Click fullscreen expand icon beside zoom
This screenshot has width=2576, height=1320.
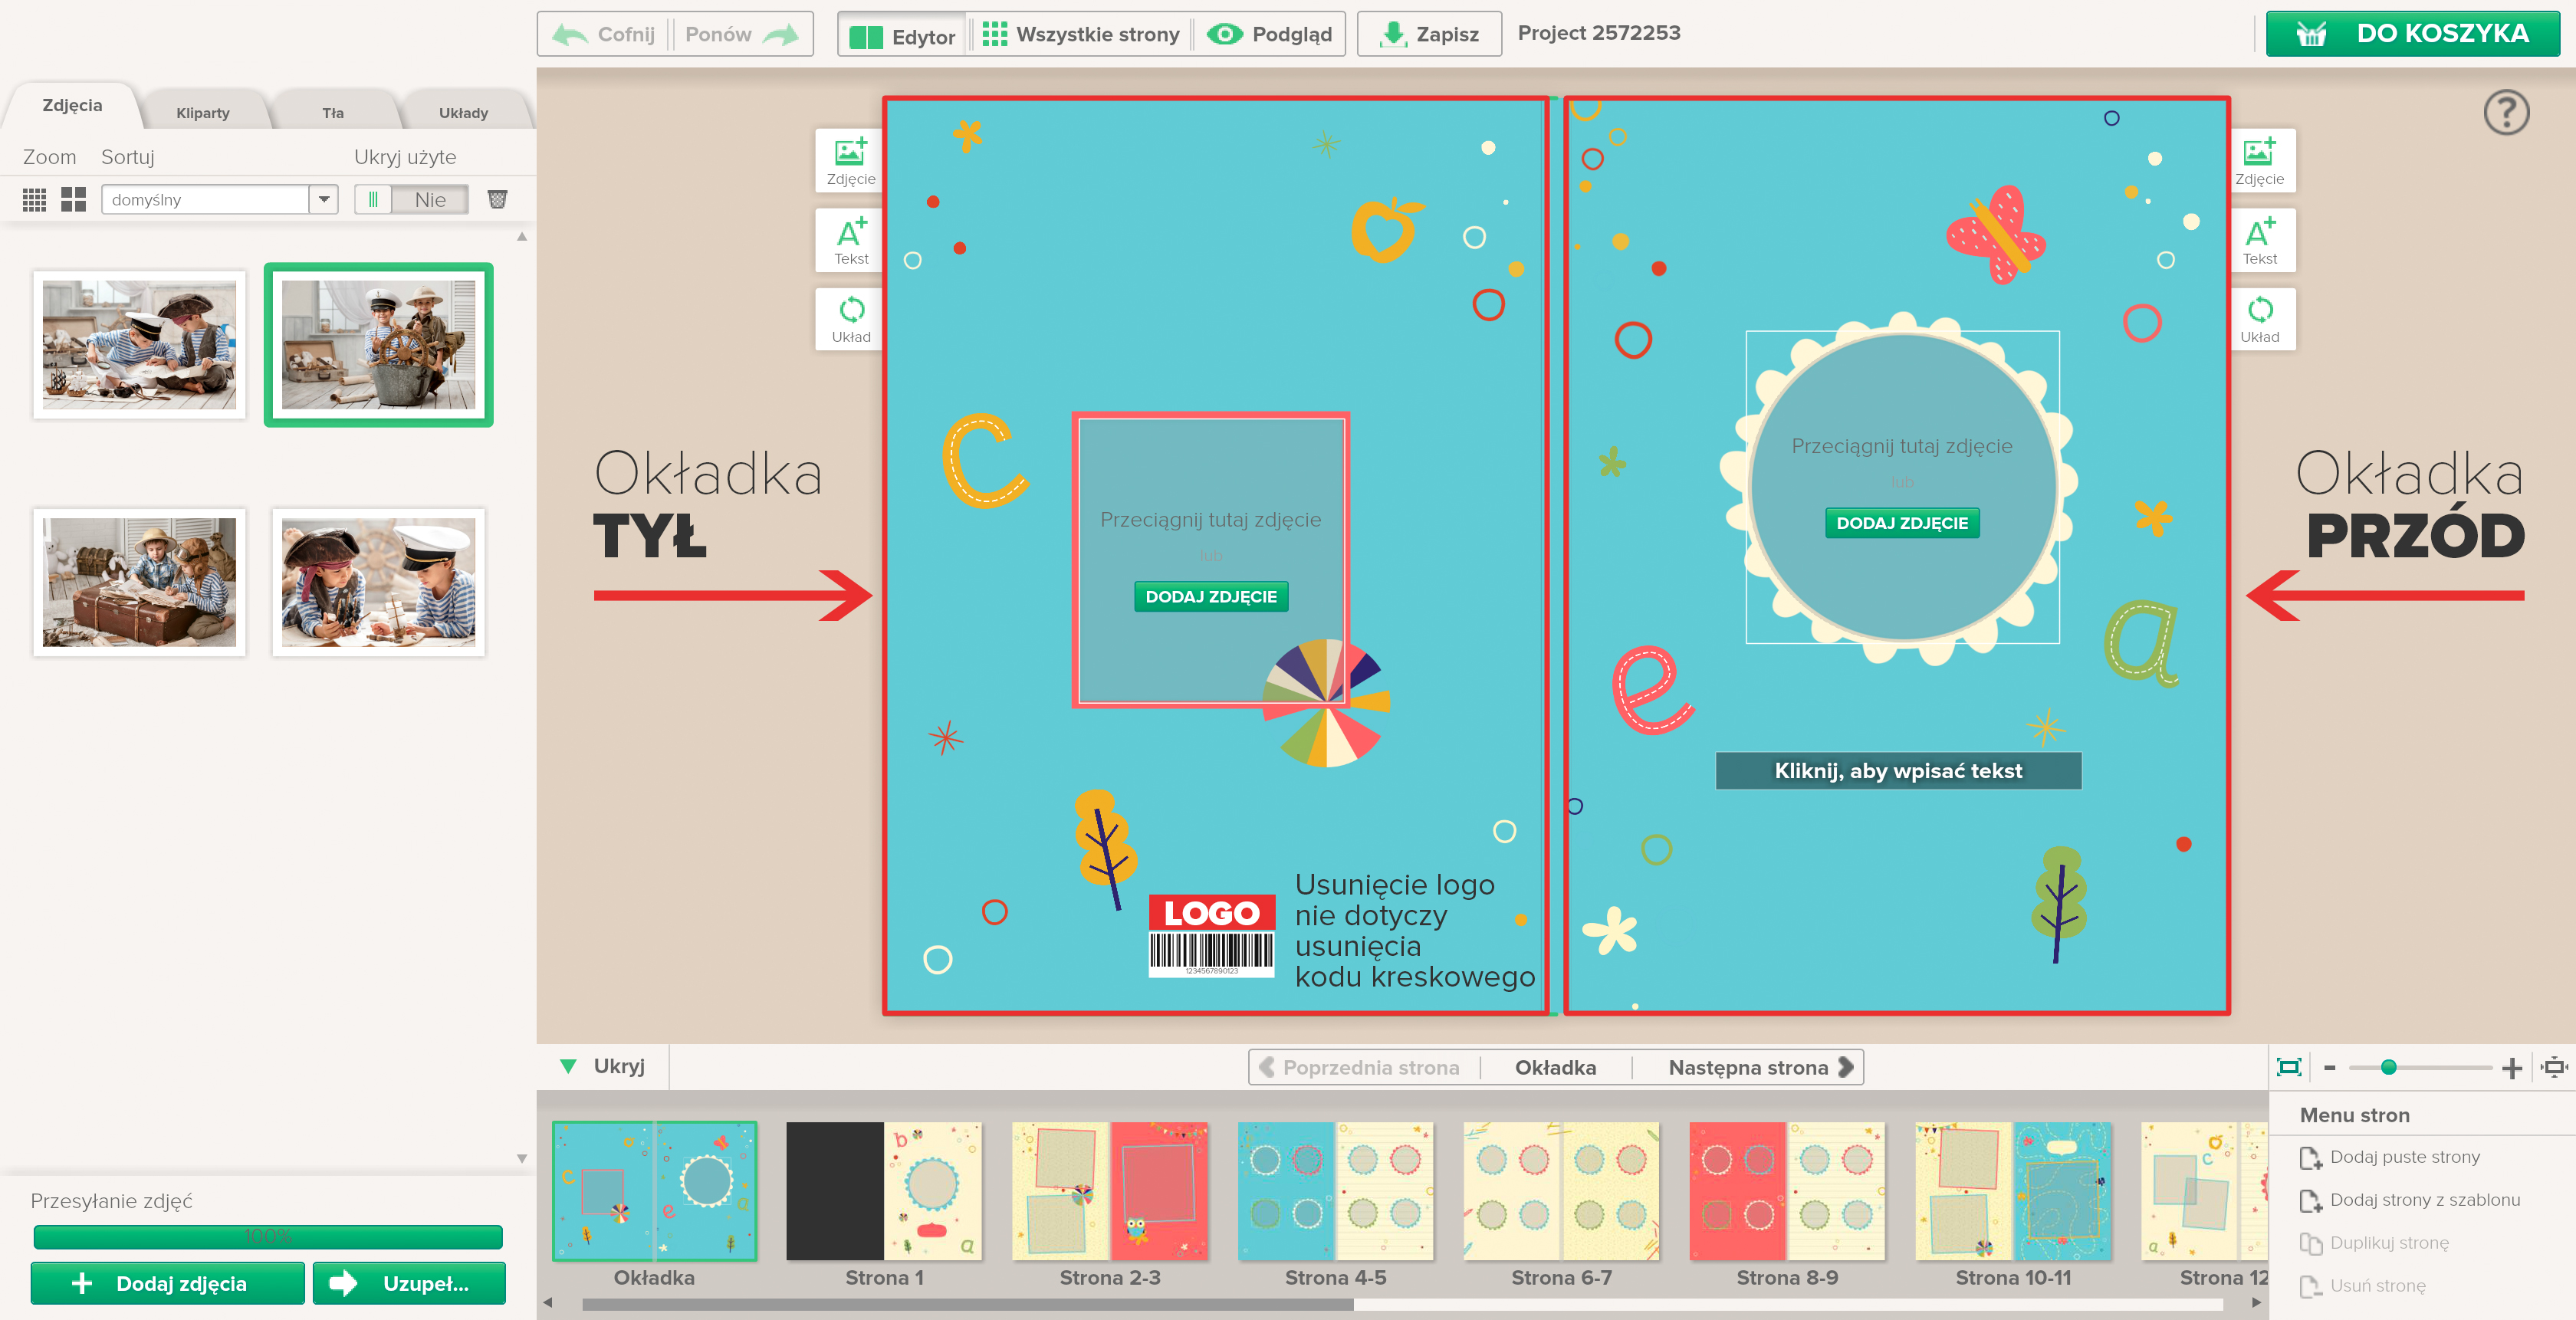point(2554,1067)
